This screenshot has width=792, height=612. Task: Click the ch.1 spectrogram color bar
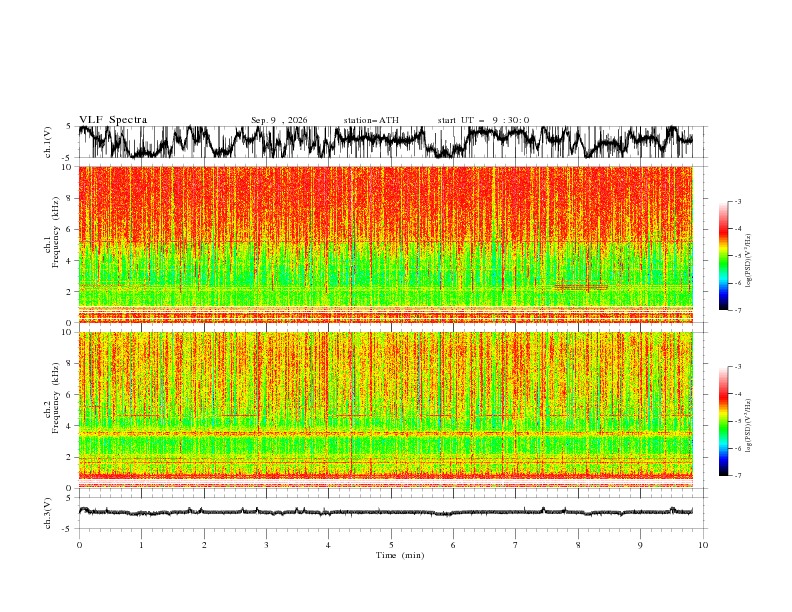pyautogui.click(x=723, y=256)
